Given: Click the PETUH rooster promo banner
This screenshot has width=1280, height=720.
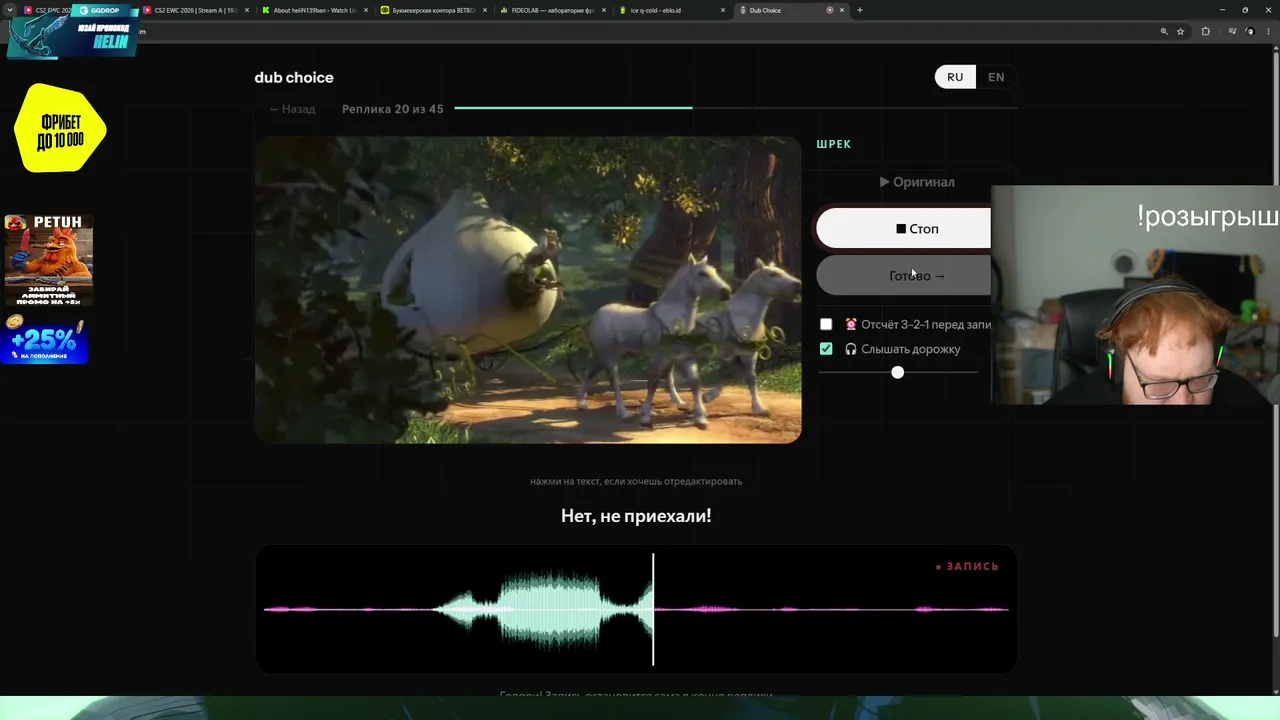Looking at the screenshot, I should click(48, 260).
